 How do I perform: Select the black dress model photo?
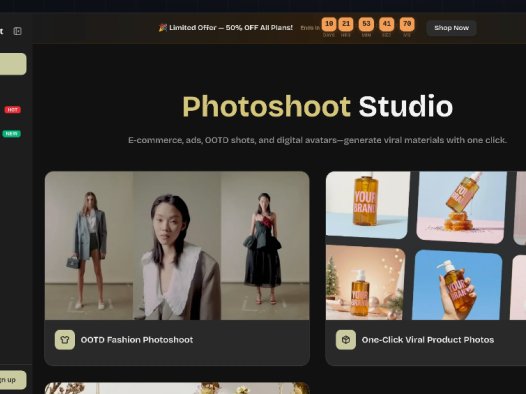click(x=265, y=245)
